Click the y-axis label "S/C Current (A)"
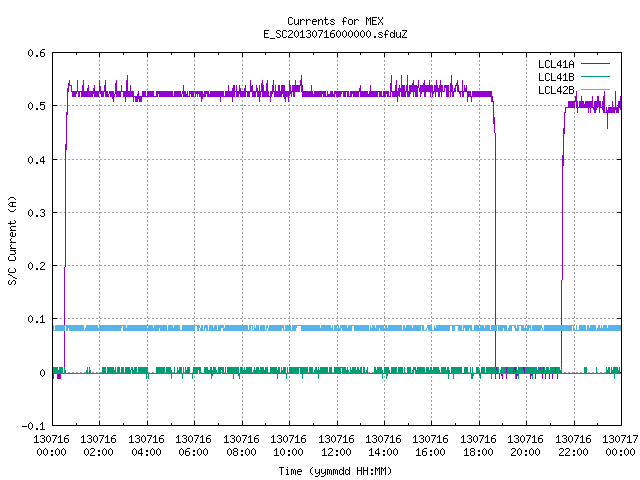640x480 pixels. point(13,241)
